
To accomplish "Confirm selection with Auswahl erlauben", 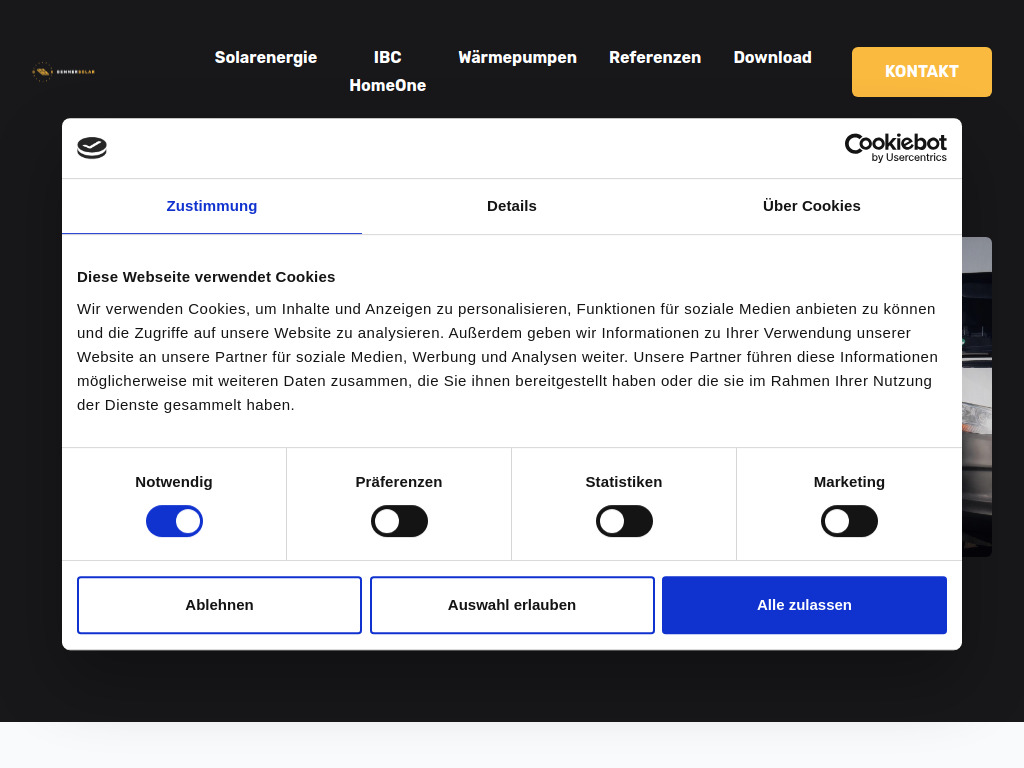I will [x=511, y=605].
